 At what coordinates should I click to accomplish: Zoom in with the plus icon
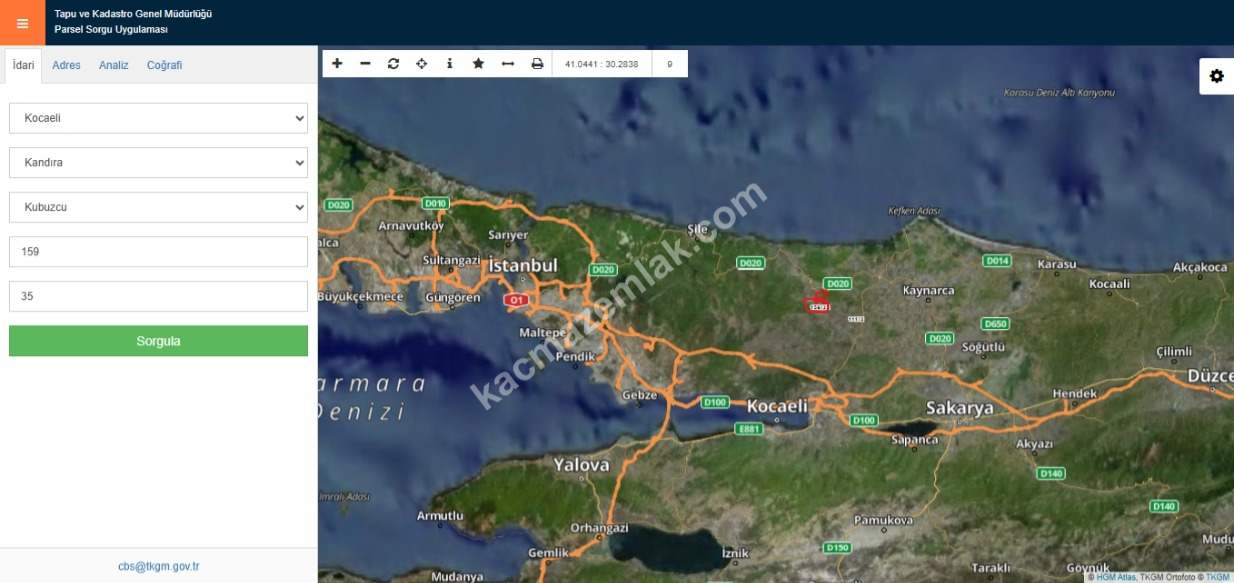click(337, 64)
